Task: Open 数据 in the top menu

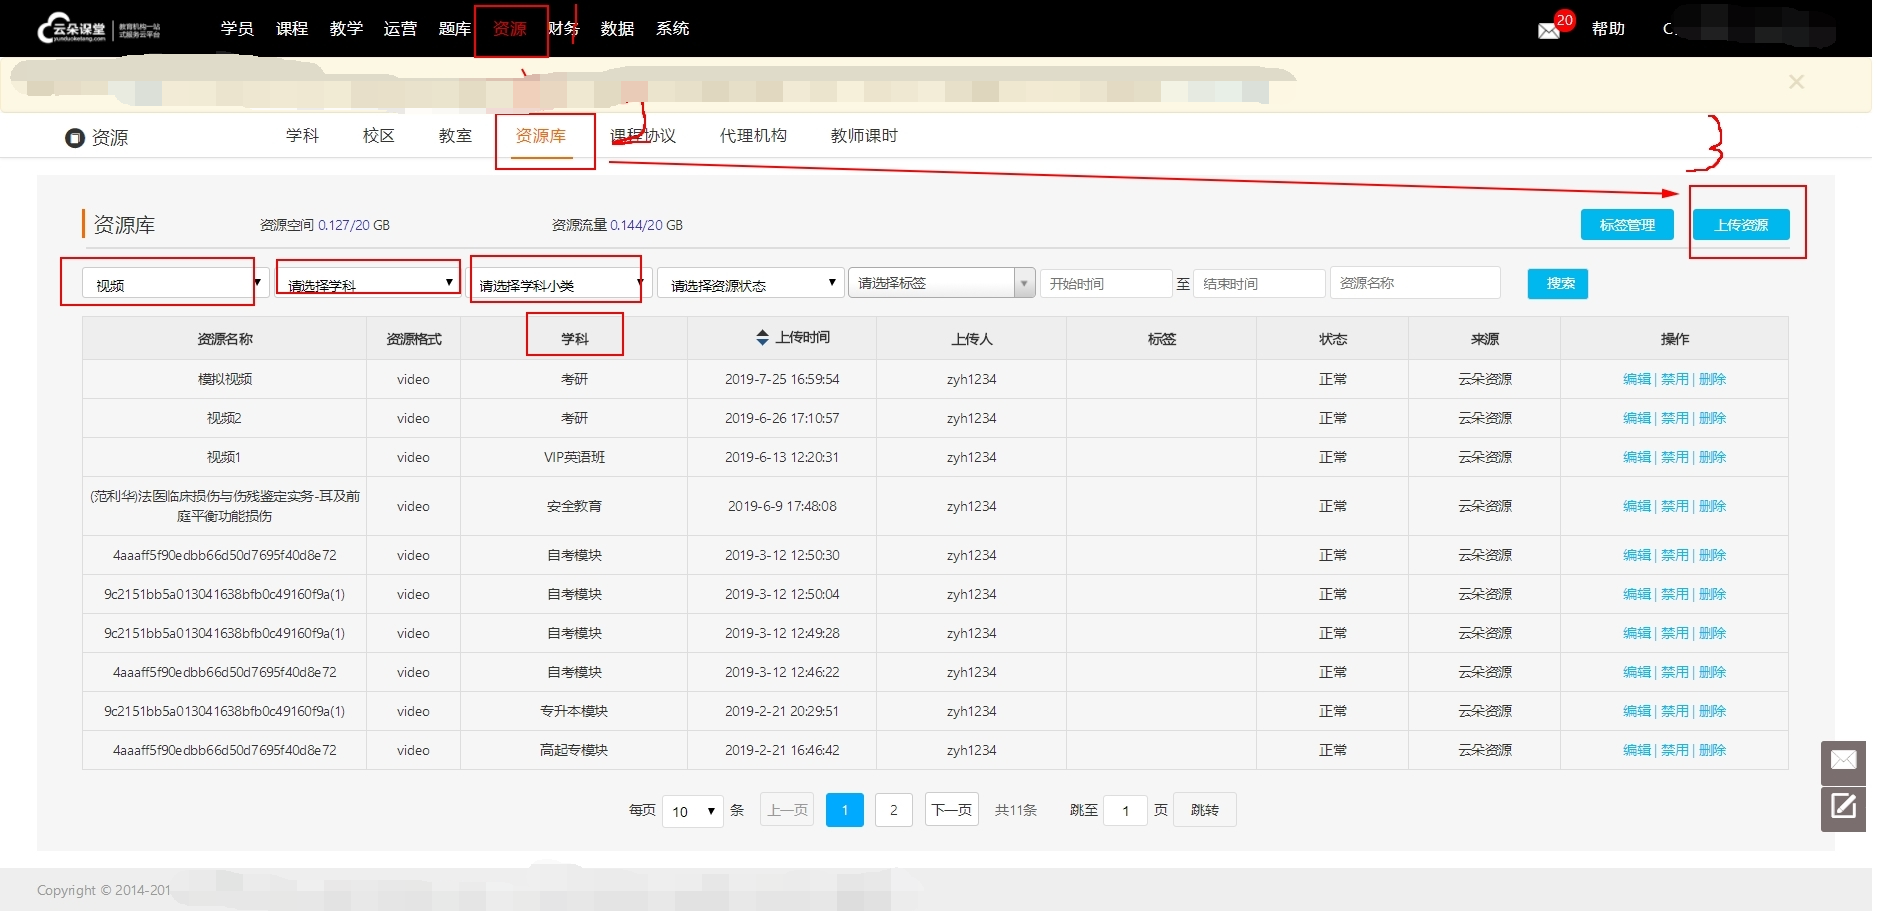Action: (x=618, y=29)
